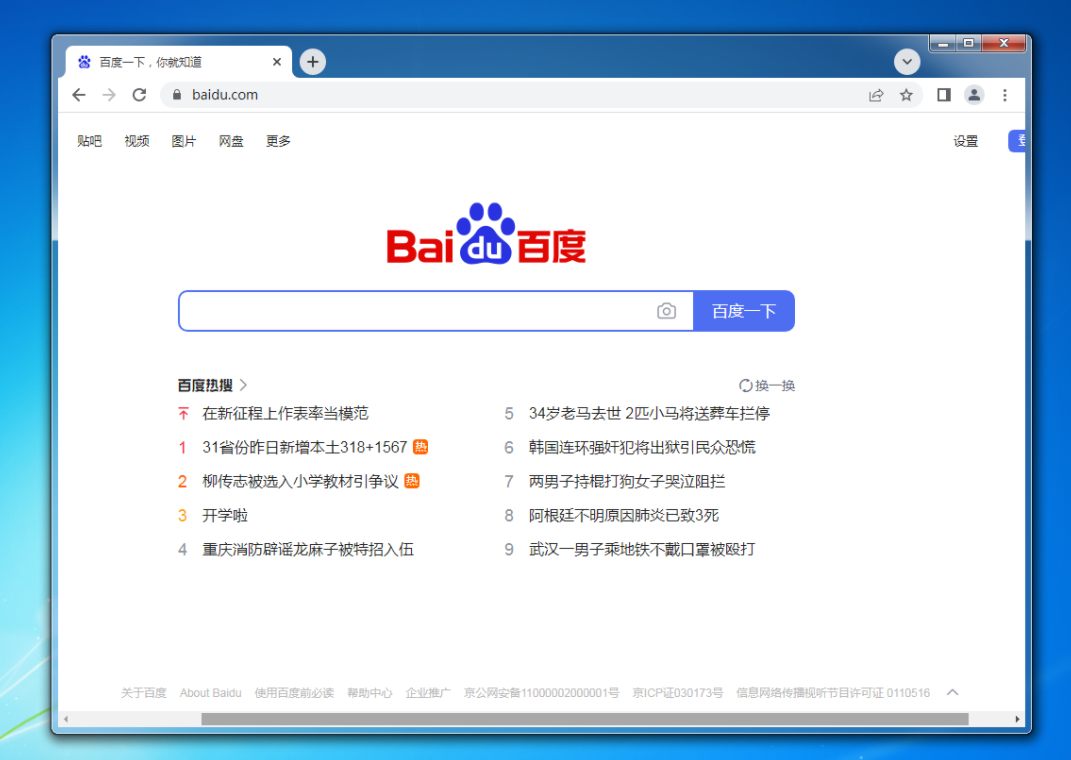This screenshot has width=1071, height=760.
Task: Maximize the browser window
Action: 969,43
